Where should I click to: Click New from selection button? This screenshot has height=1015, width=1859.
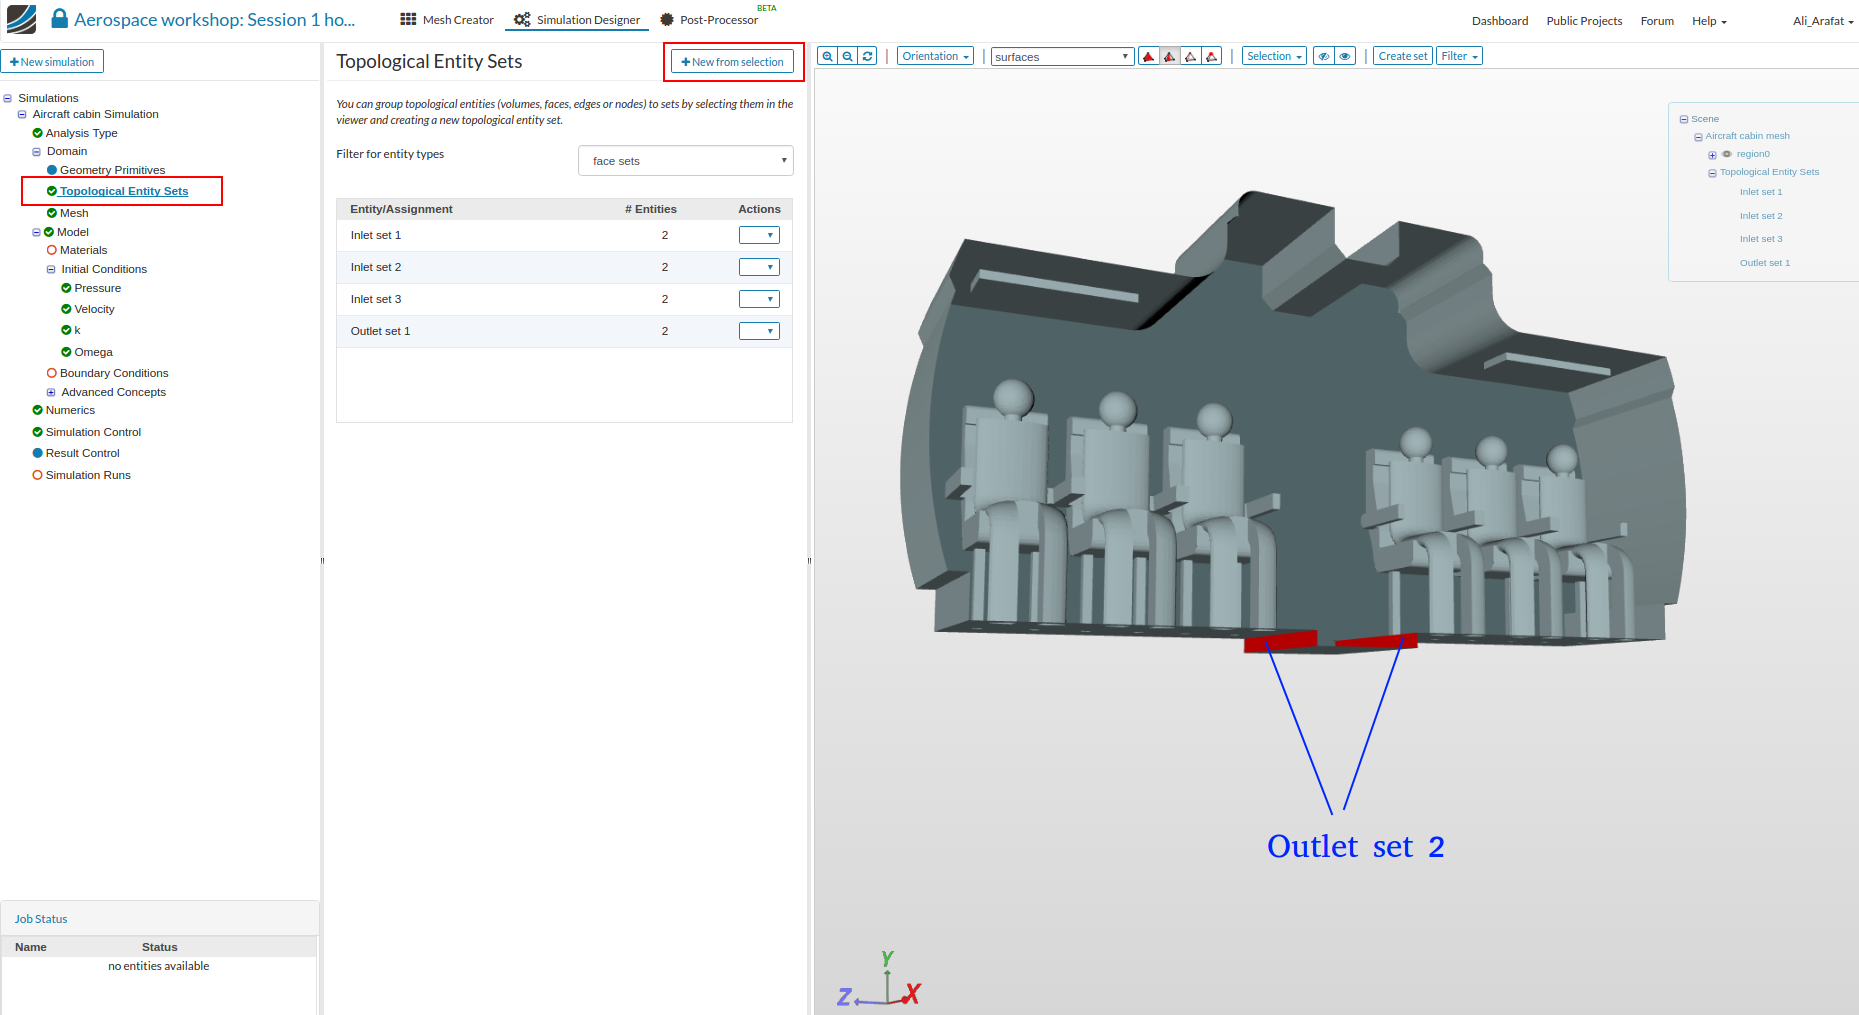(733, 62)
